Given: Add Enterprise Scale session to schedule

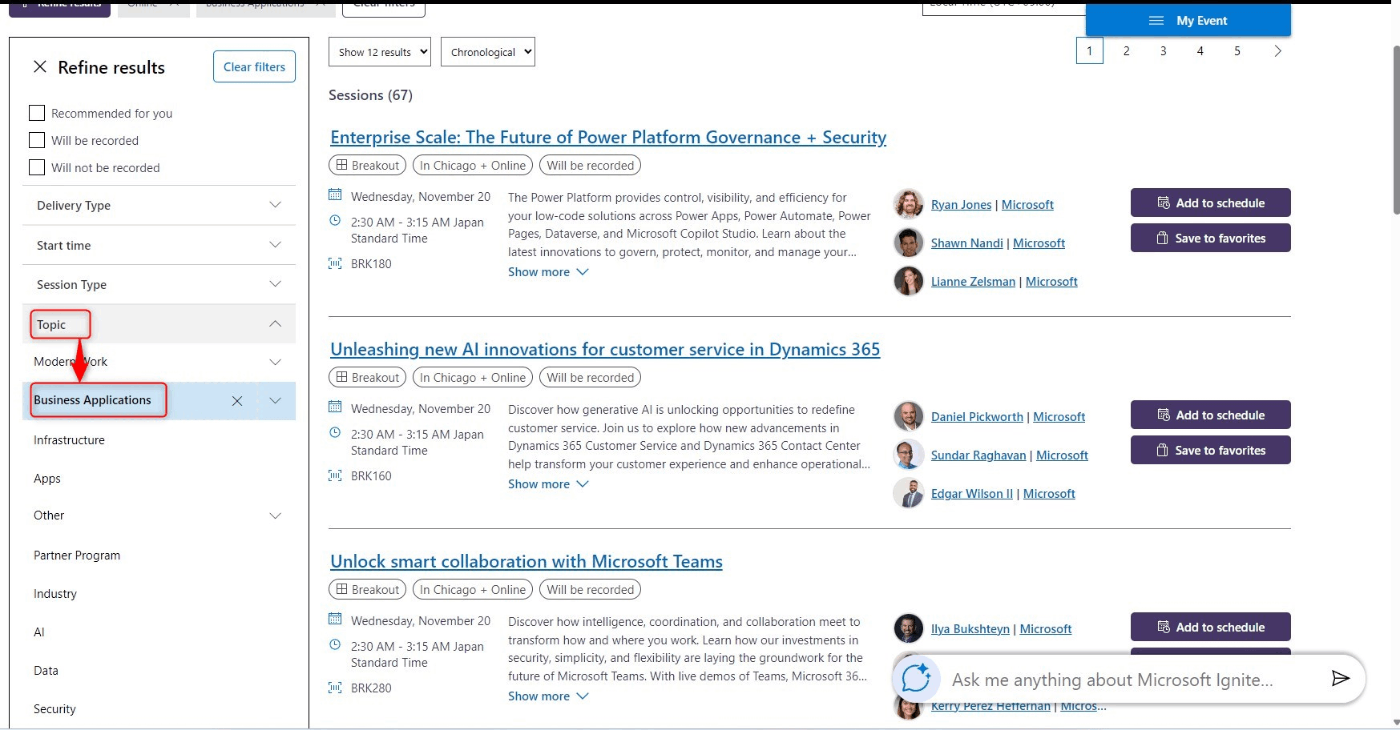Looking at the screenshot, I should coord(1210,203).
